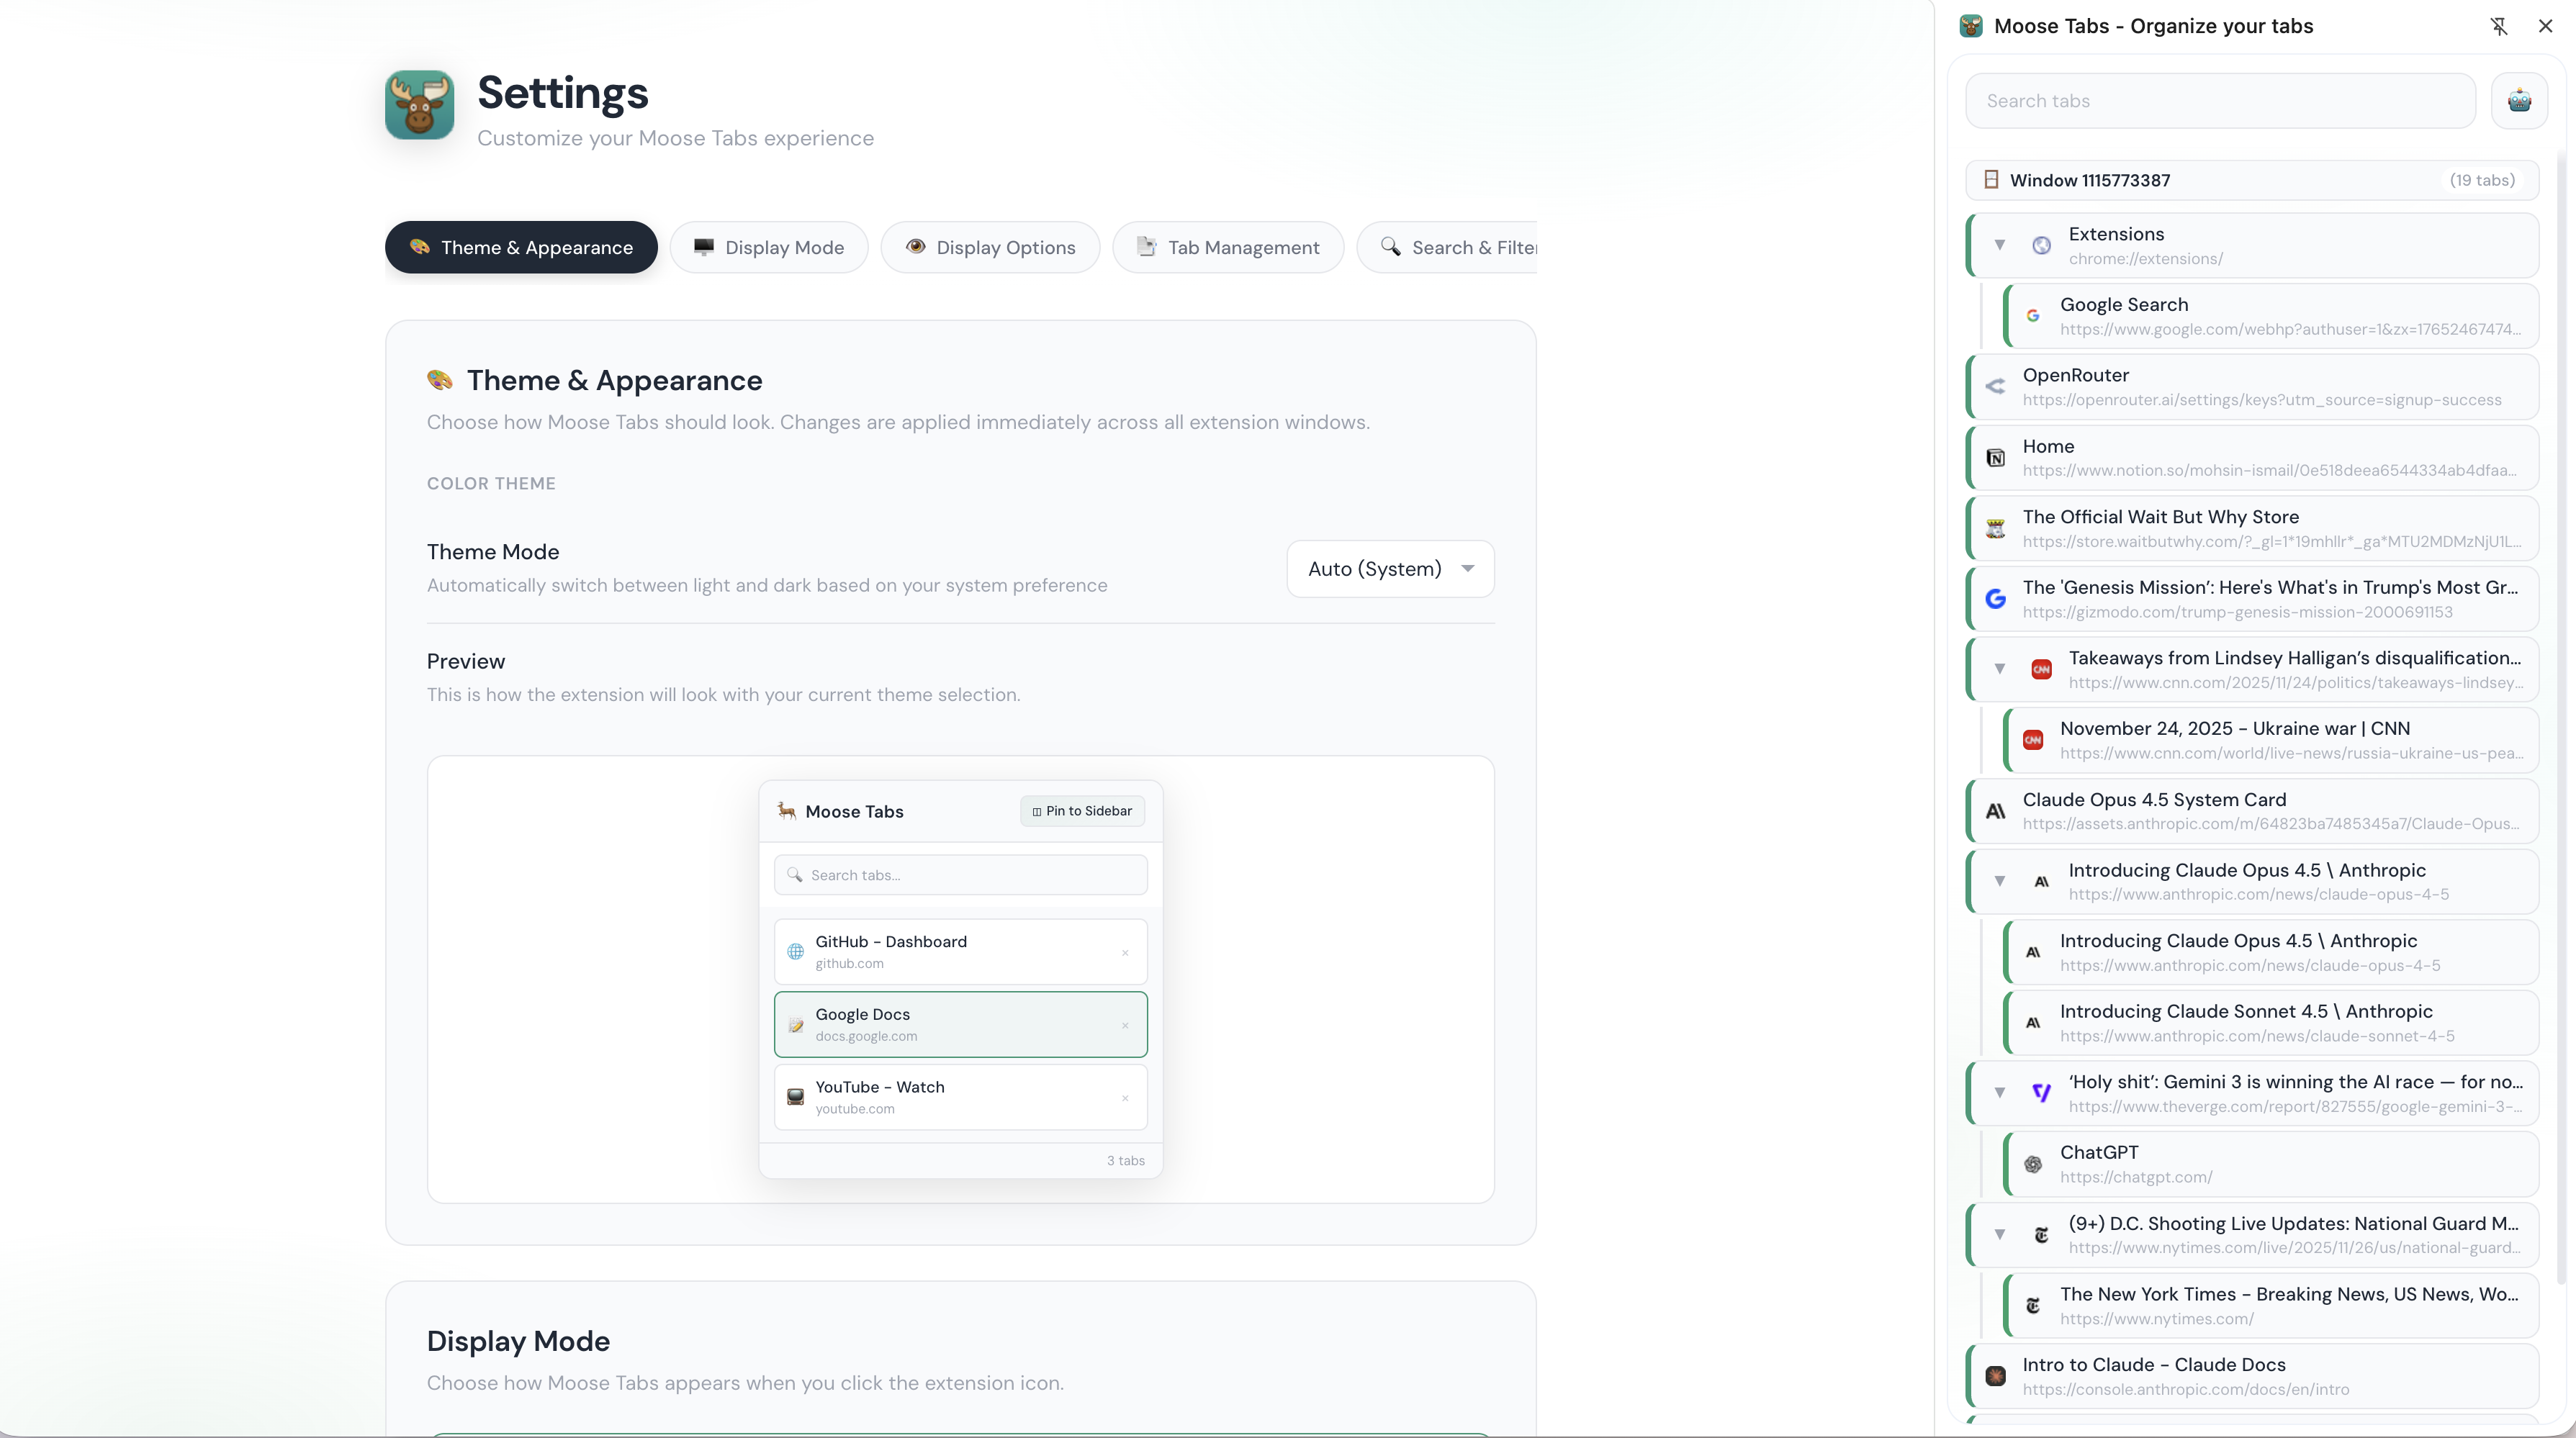This screenshot has width=2576, height=1438.
Task: Collapse the Extensions tab group
Action: tap(1999, 245)
